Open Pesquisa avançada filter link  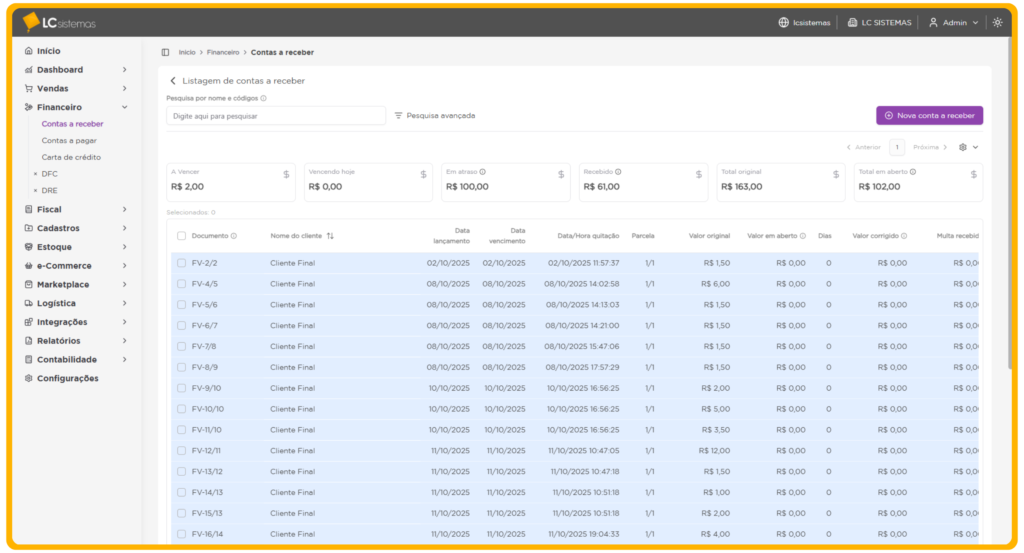pyautogui.click(x=435, y=116)
